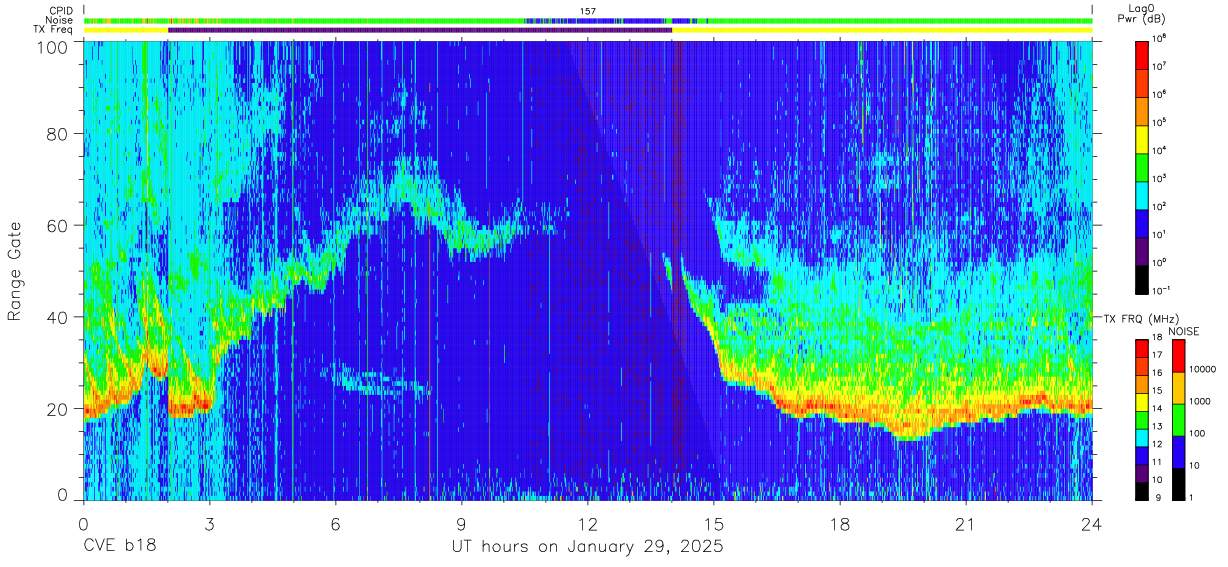Click the CPID value '157'

588,11
